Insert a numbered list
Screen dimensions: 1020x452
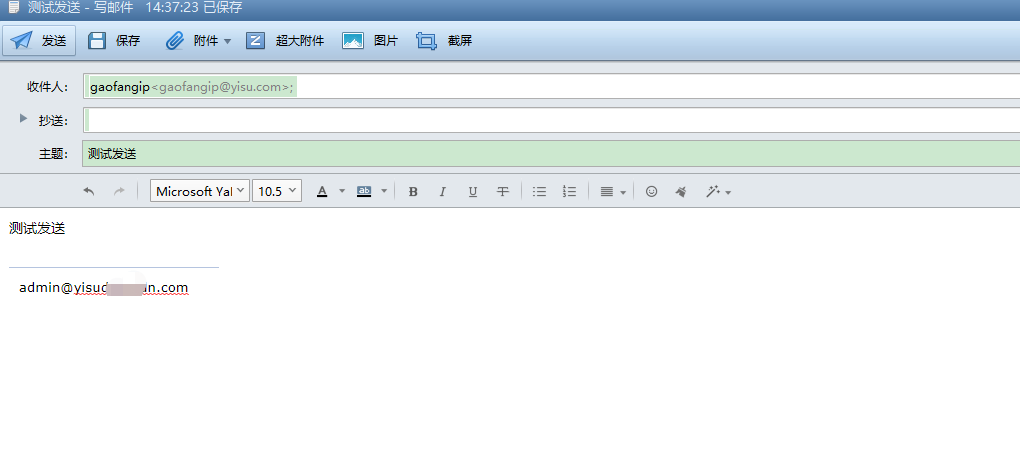[569, 191]
